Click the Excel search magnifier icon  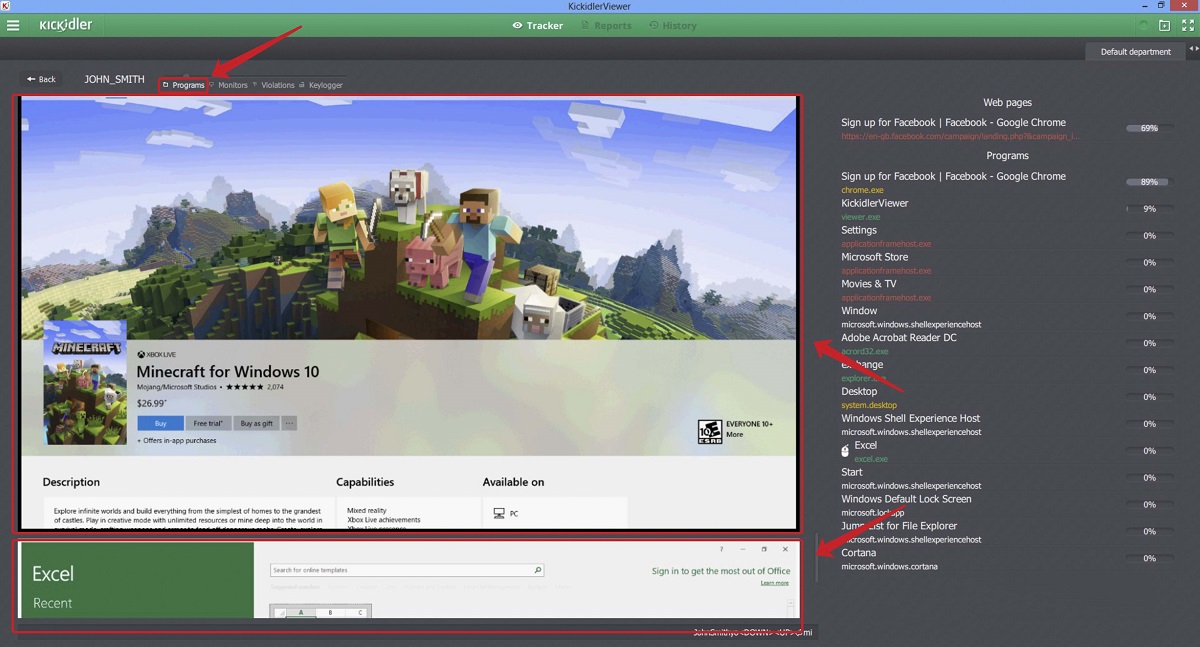(537, 570)
